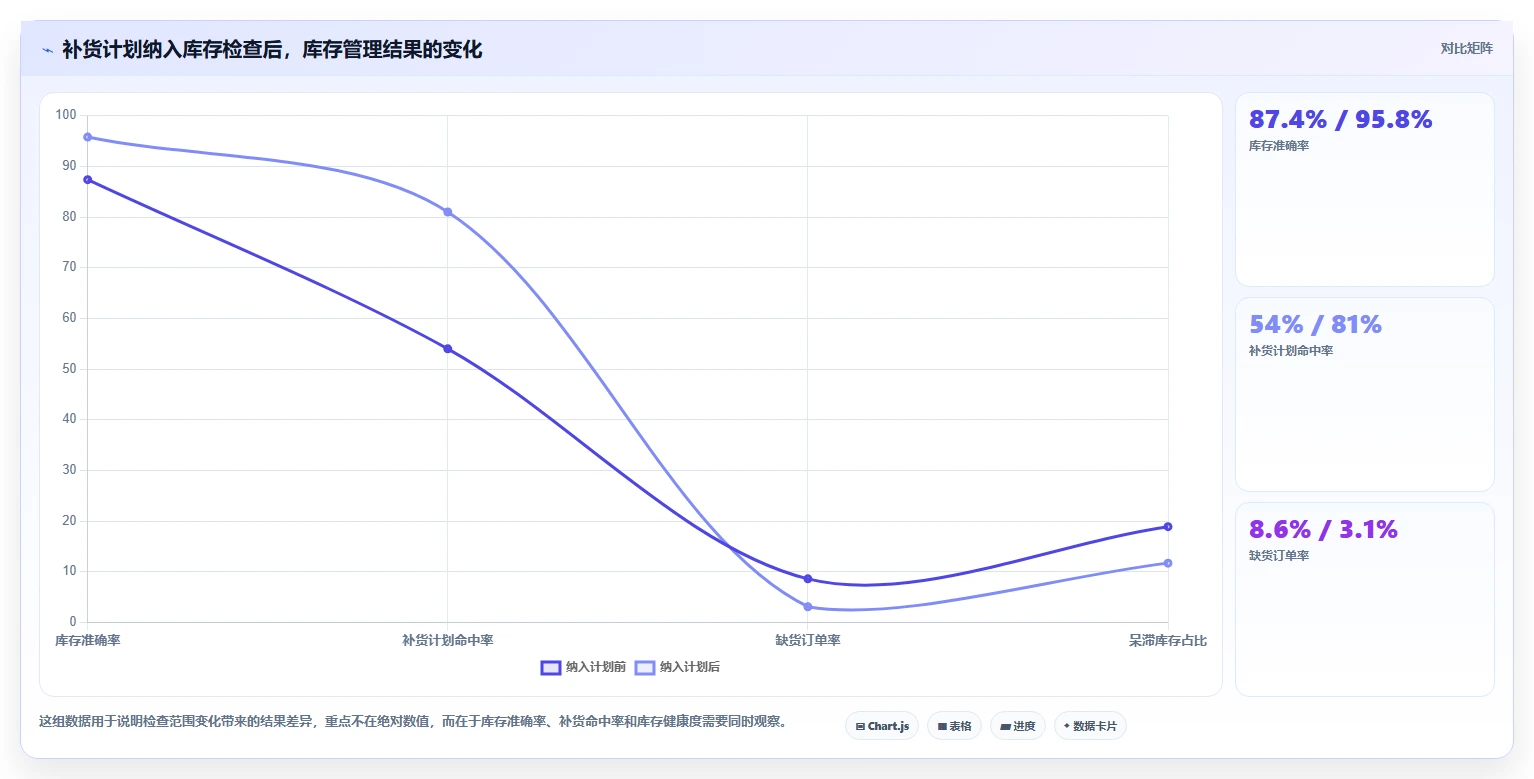Click the 87.4% / 95.8% card value
Viewport: 1534px width, 779px height.
click(x=1340, y=120)
